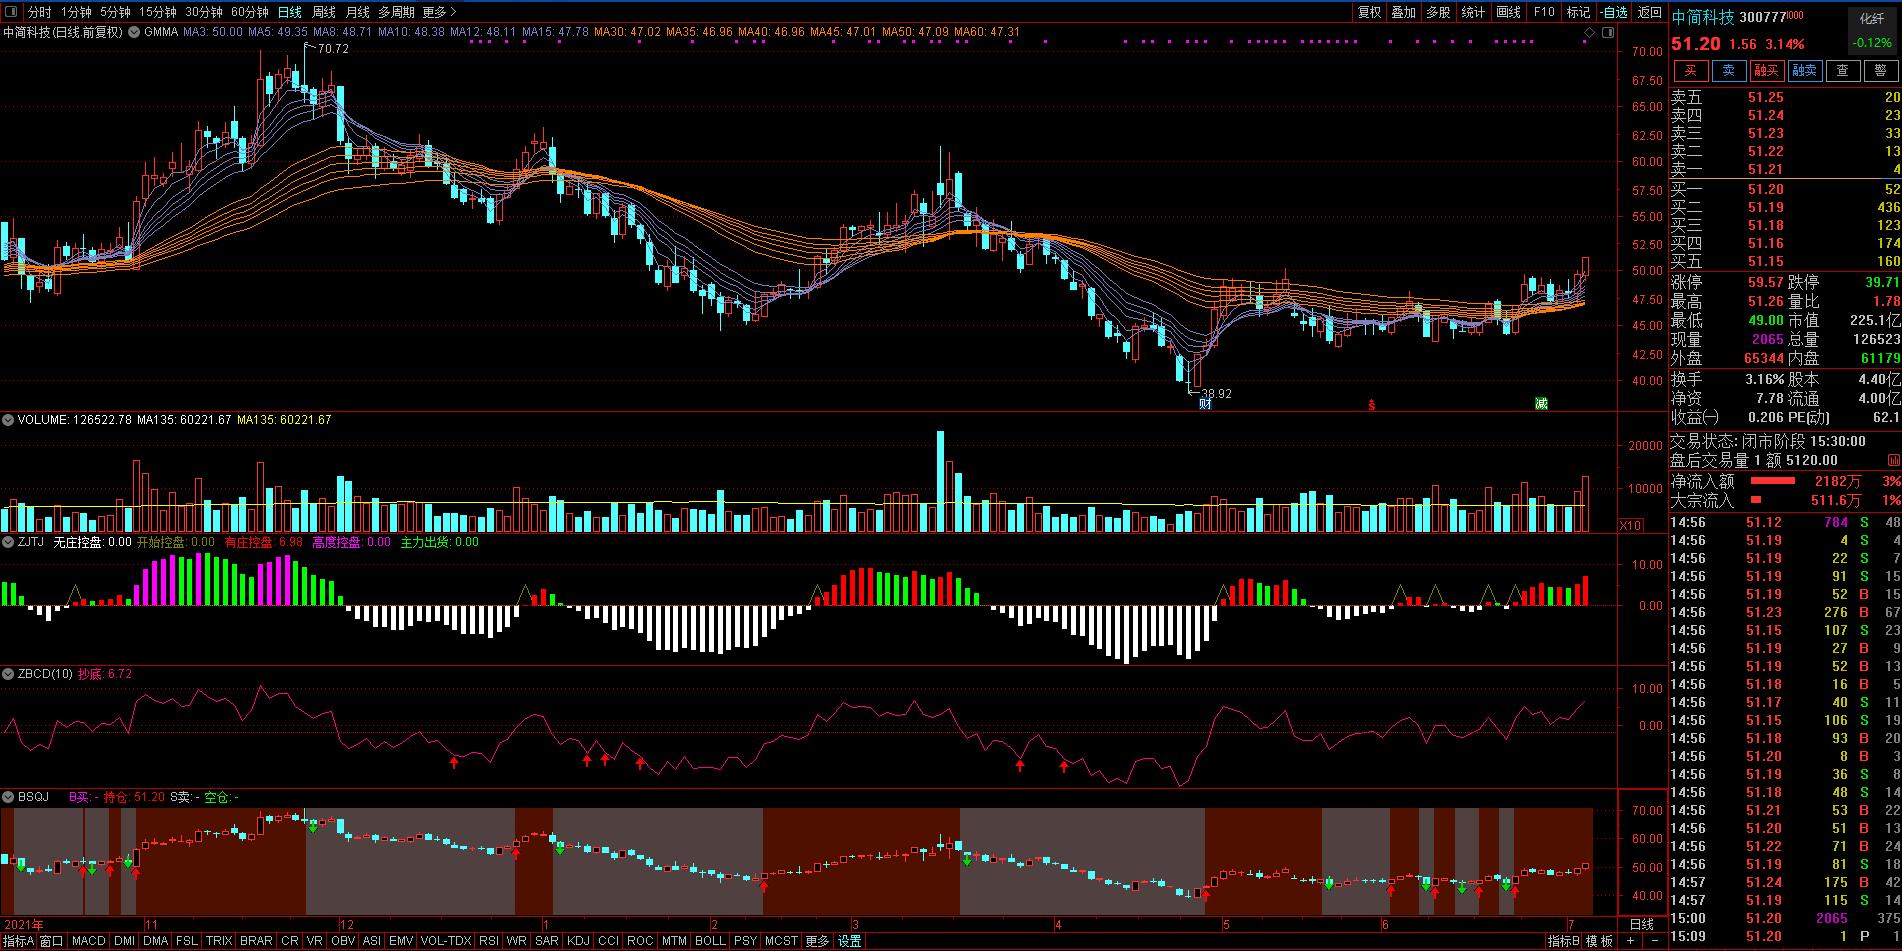Click the 化纤 sector badge
Screen dimensions: 1902x951
click(x=1871, y=18)
